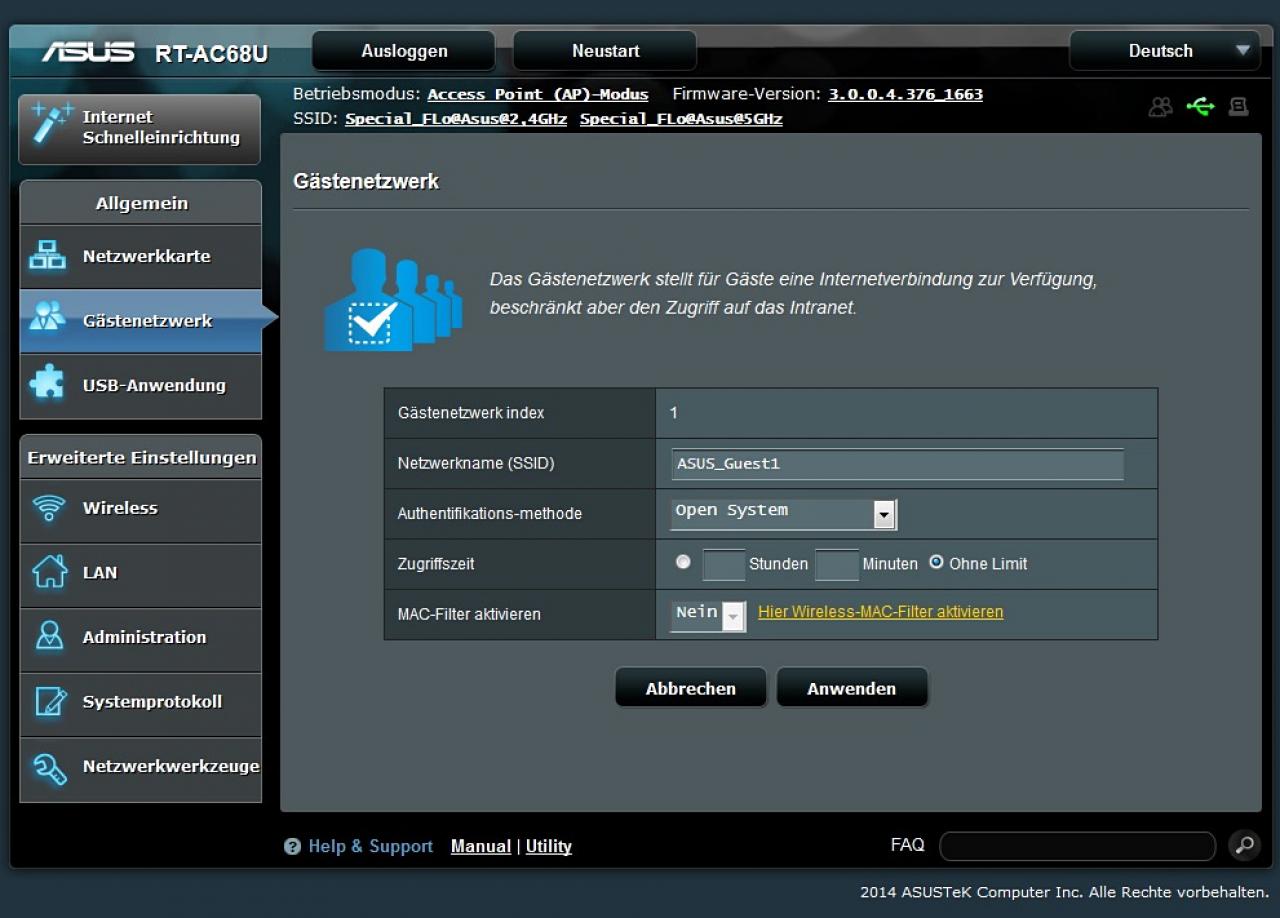
Task: Open the MAC-Filter aktivieren Nein dropdown
Action: click(708, 615)
